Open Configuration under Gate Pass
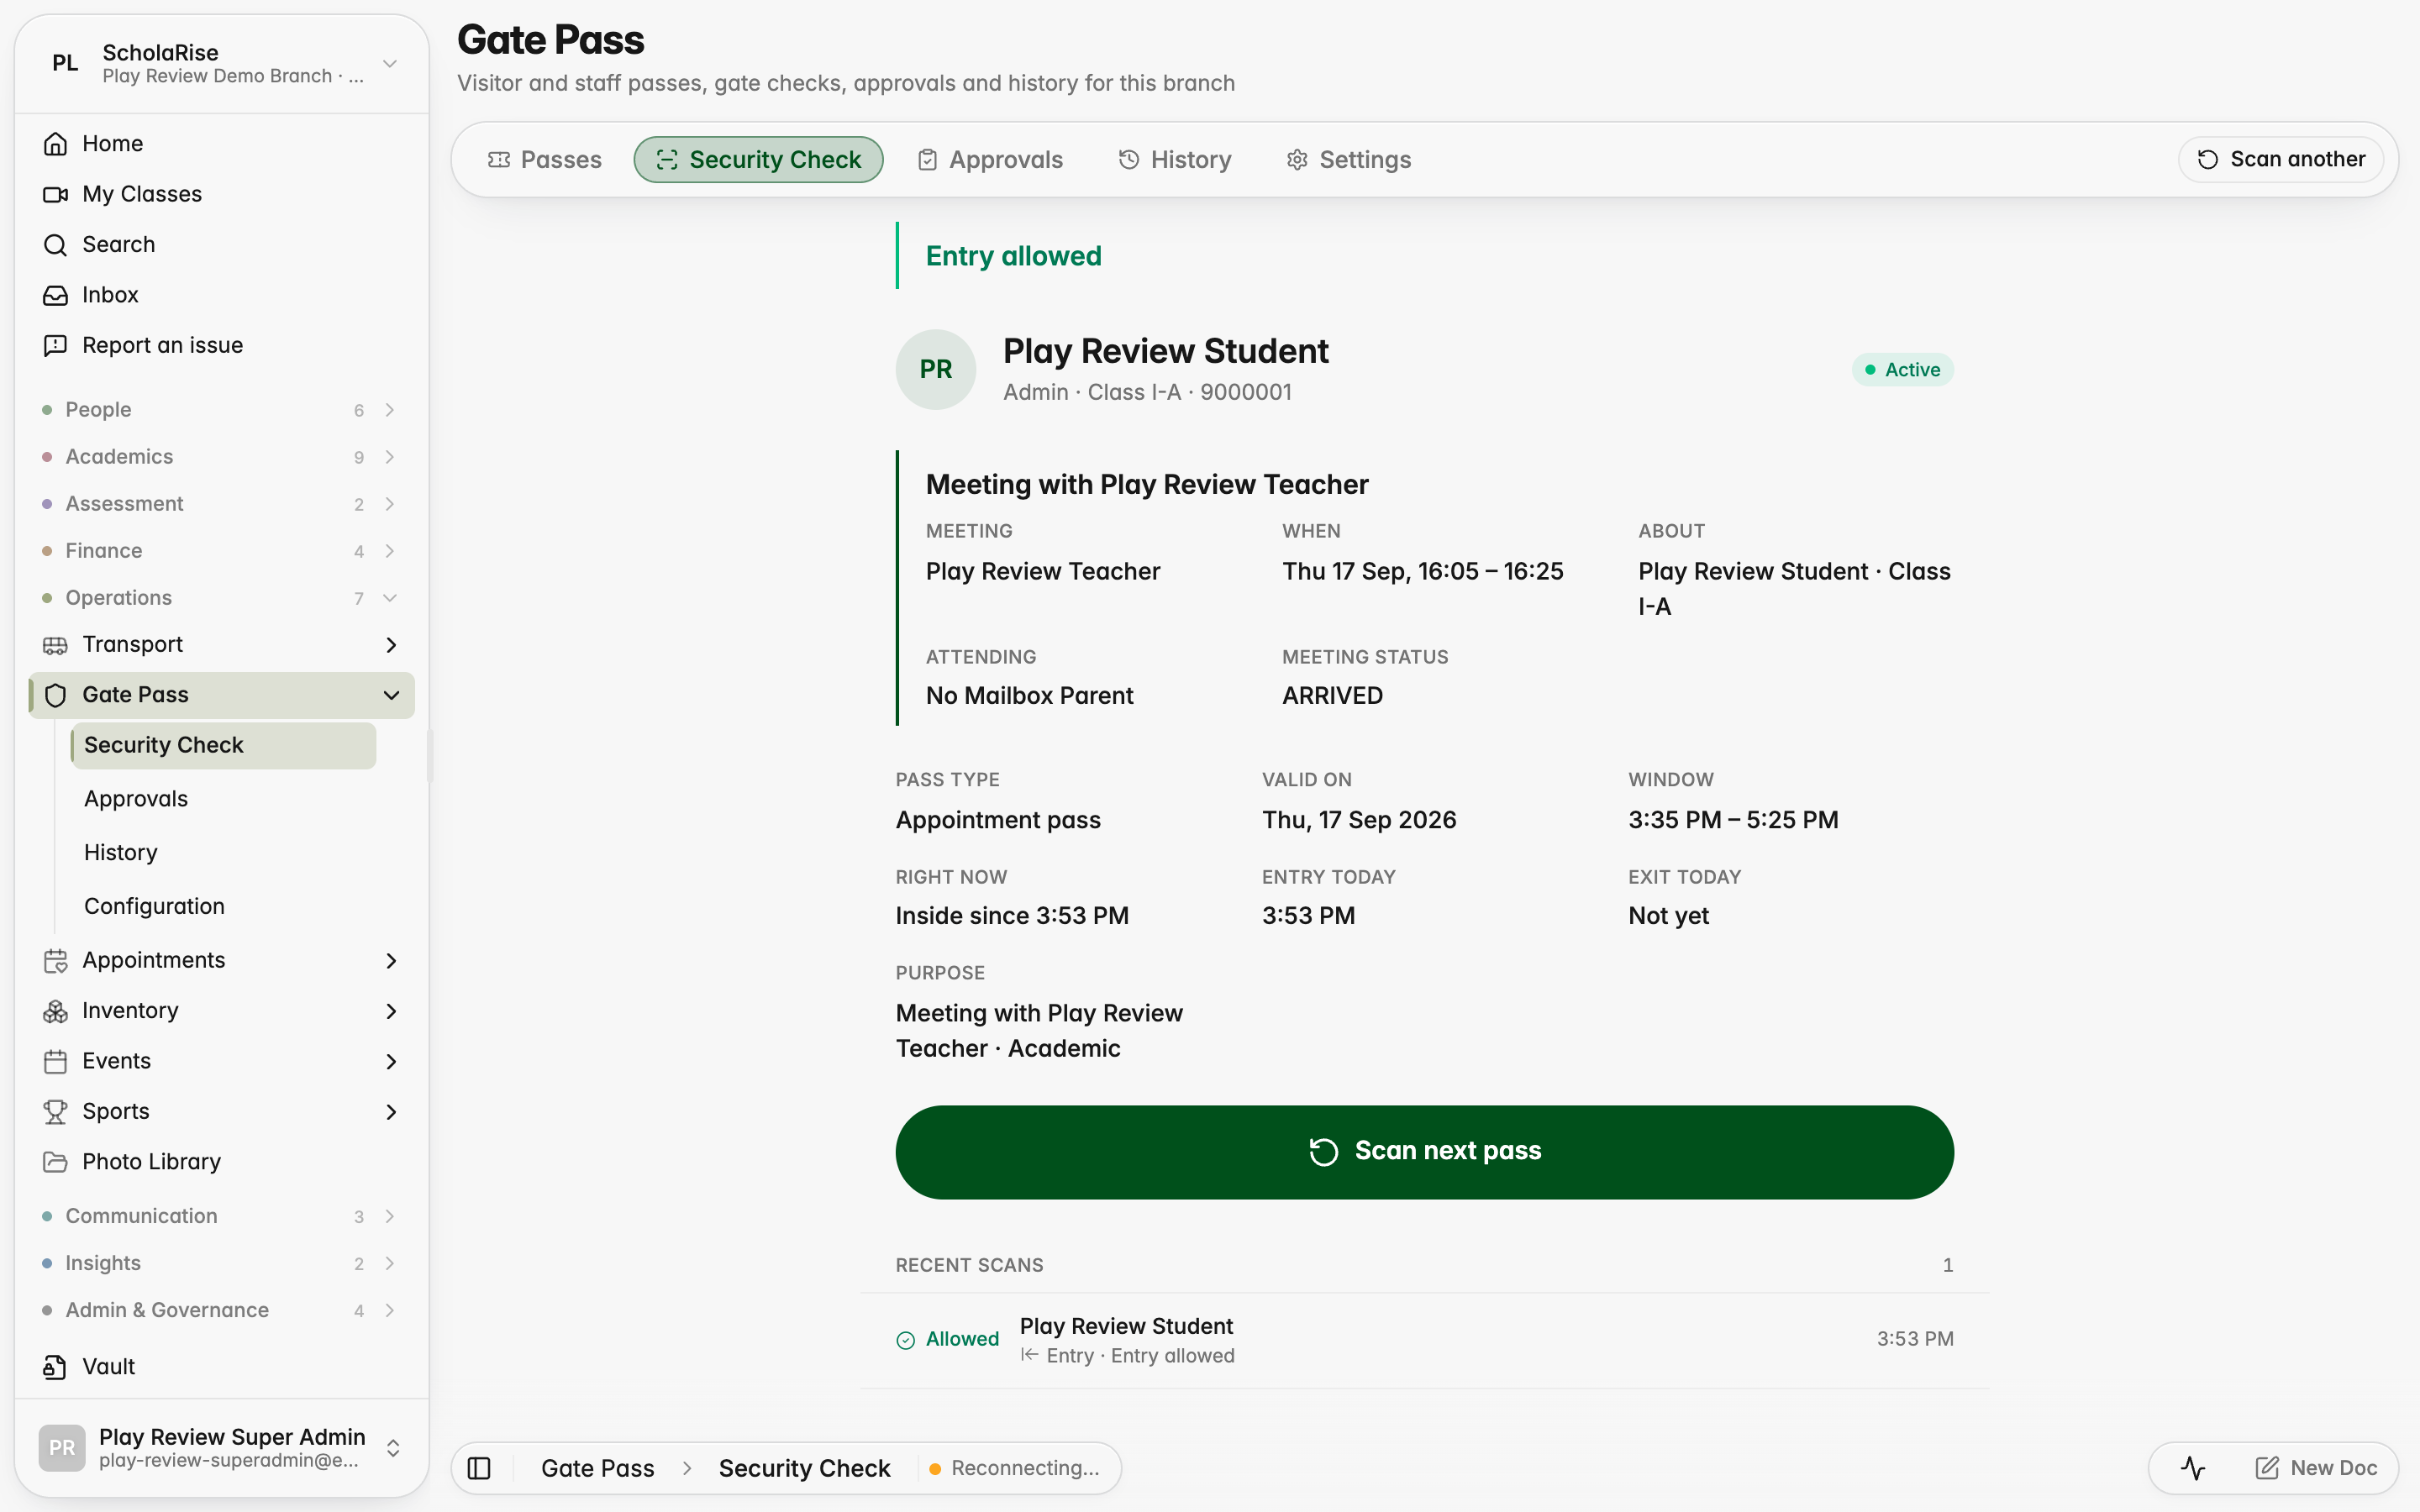 coord(155,906)
